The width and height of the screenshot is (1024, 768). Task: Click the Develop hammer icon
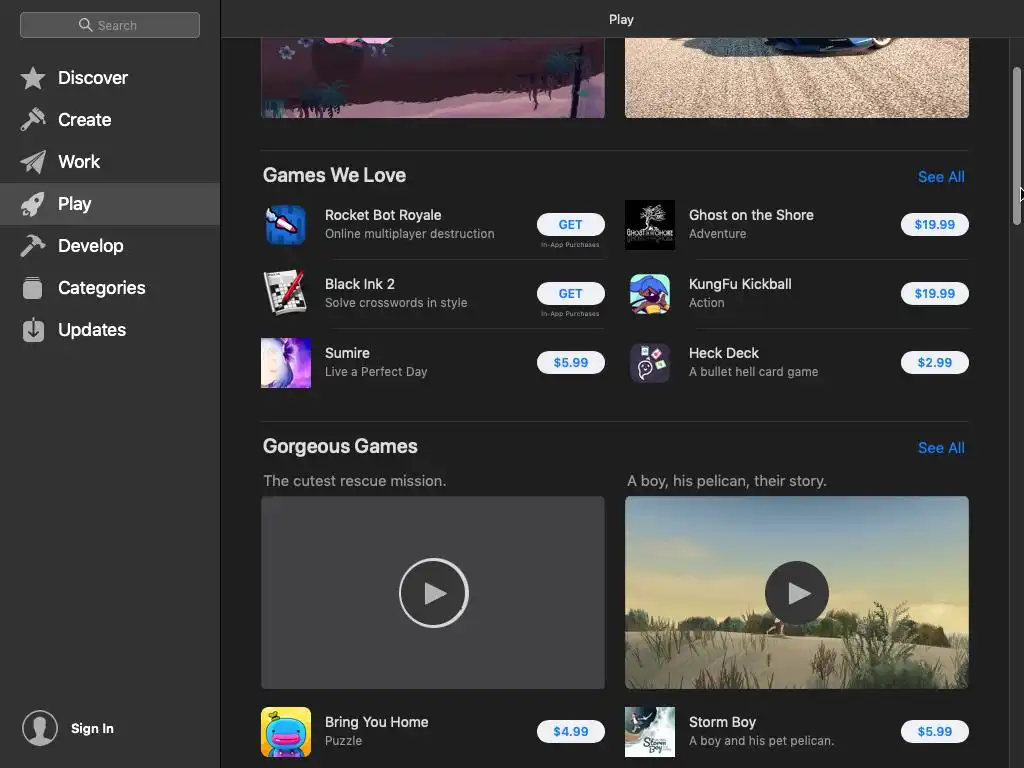(x=33, y=246)
